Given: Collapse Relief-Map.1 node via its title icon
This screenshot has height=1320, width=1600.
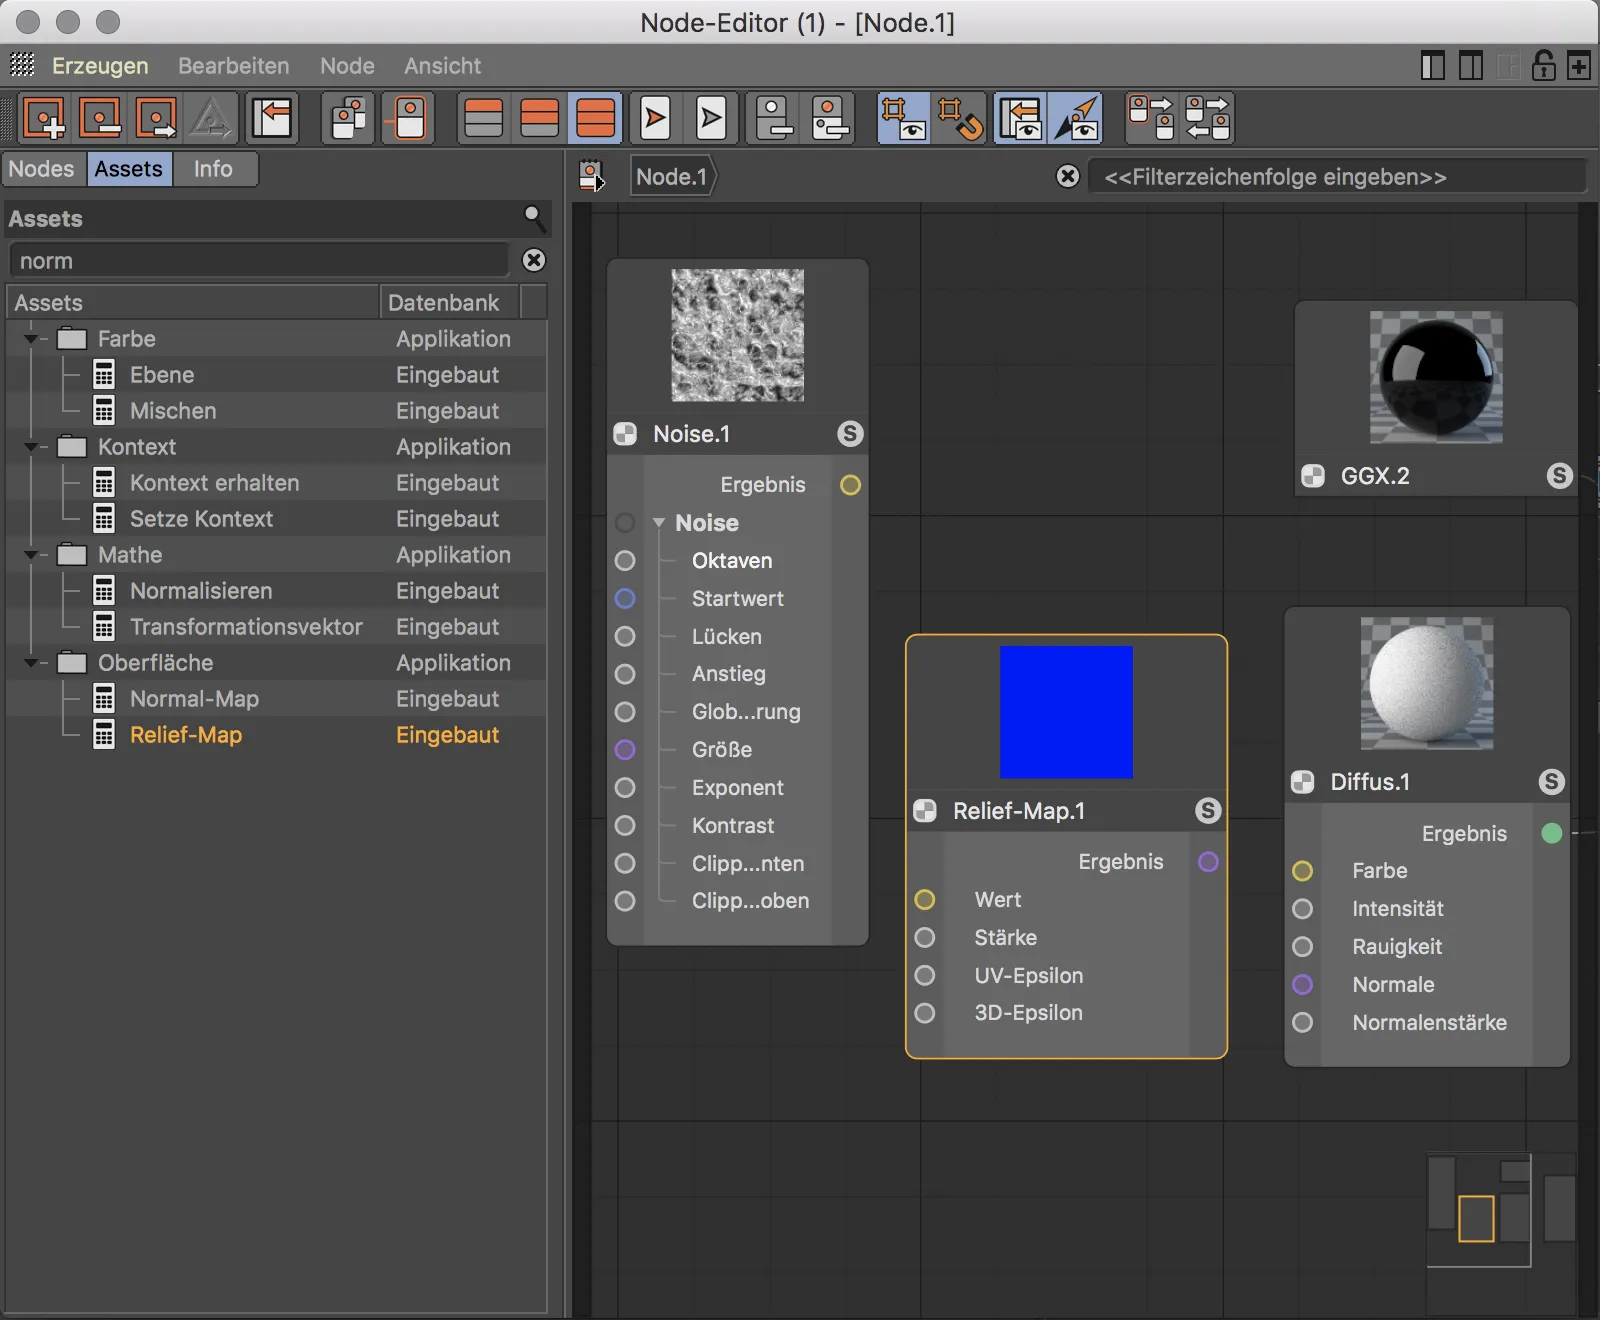Looking at the screenshot, I should tap(925, 811).
